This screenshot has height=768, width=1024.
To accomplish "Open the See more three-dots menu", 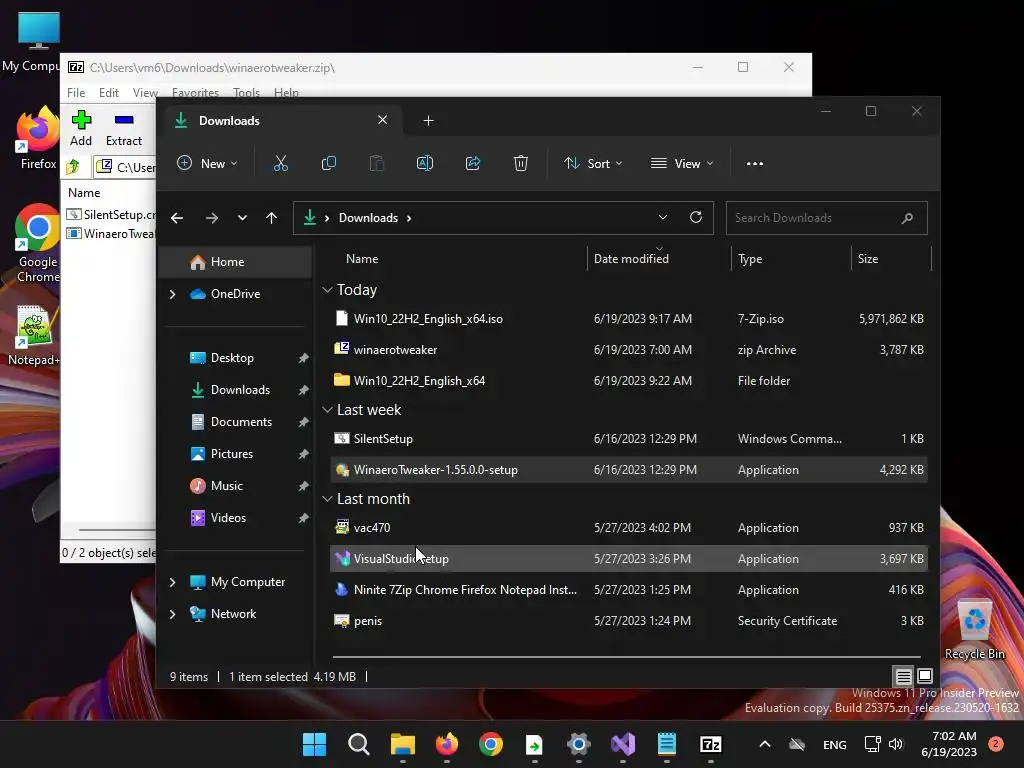I will pos(754,164).
